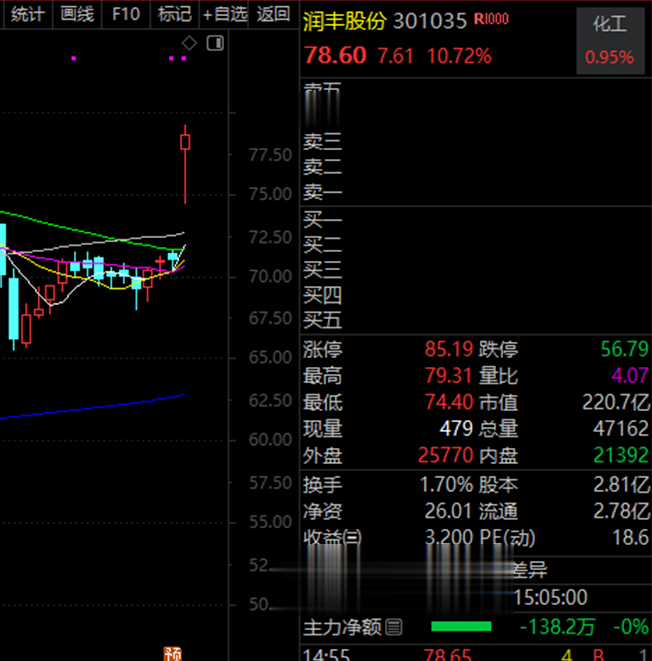
Task: Open the 化工 sector box
Action: [610, 41]
